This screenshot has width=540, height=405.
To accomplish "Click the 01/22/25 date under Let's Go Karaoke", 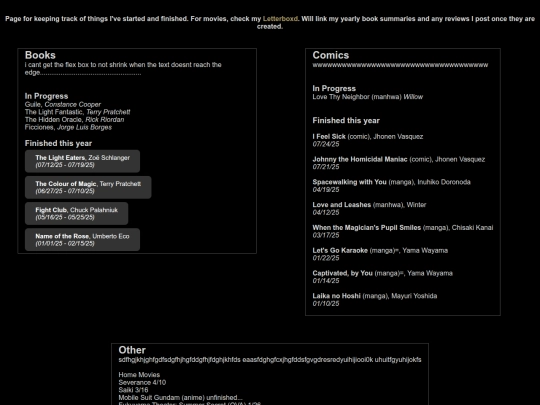I will pyautogui.click(x=326, y=258).
